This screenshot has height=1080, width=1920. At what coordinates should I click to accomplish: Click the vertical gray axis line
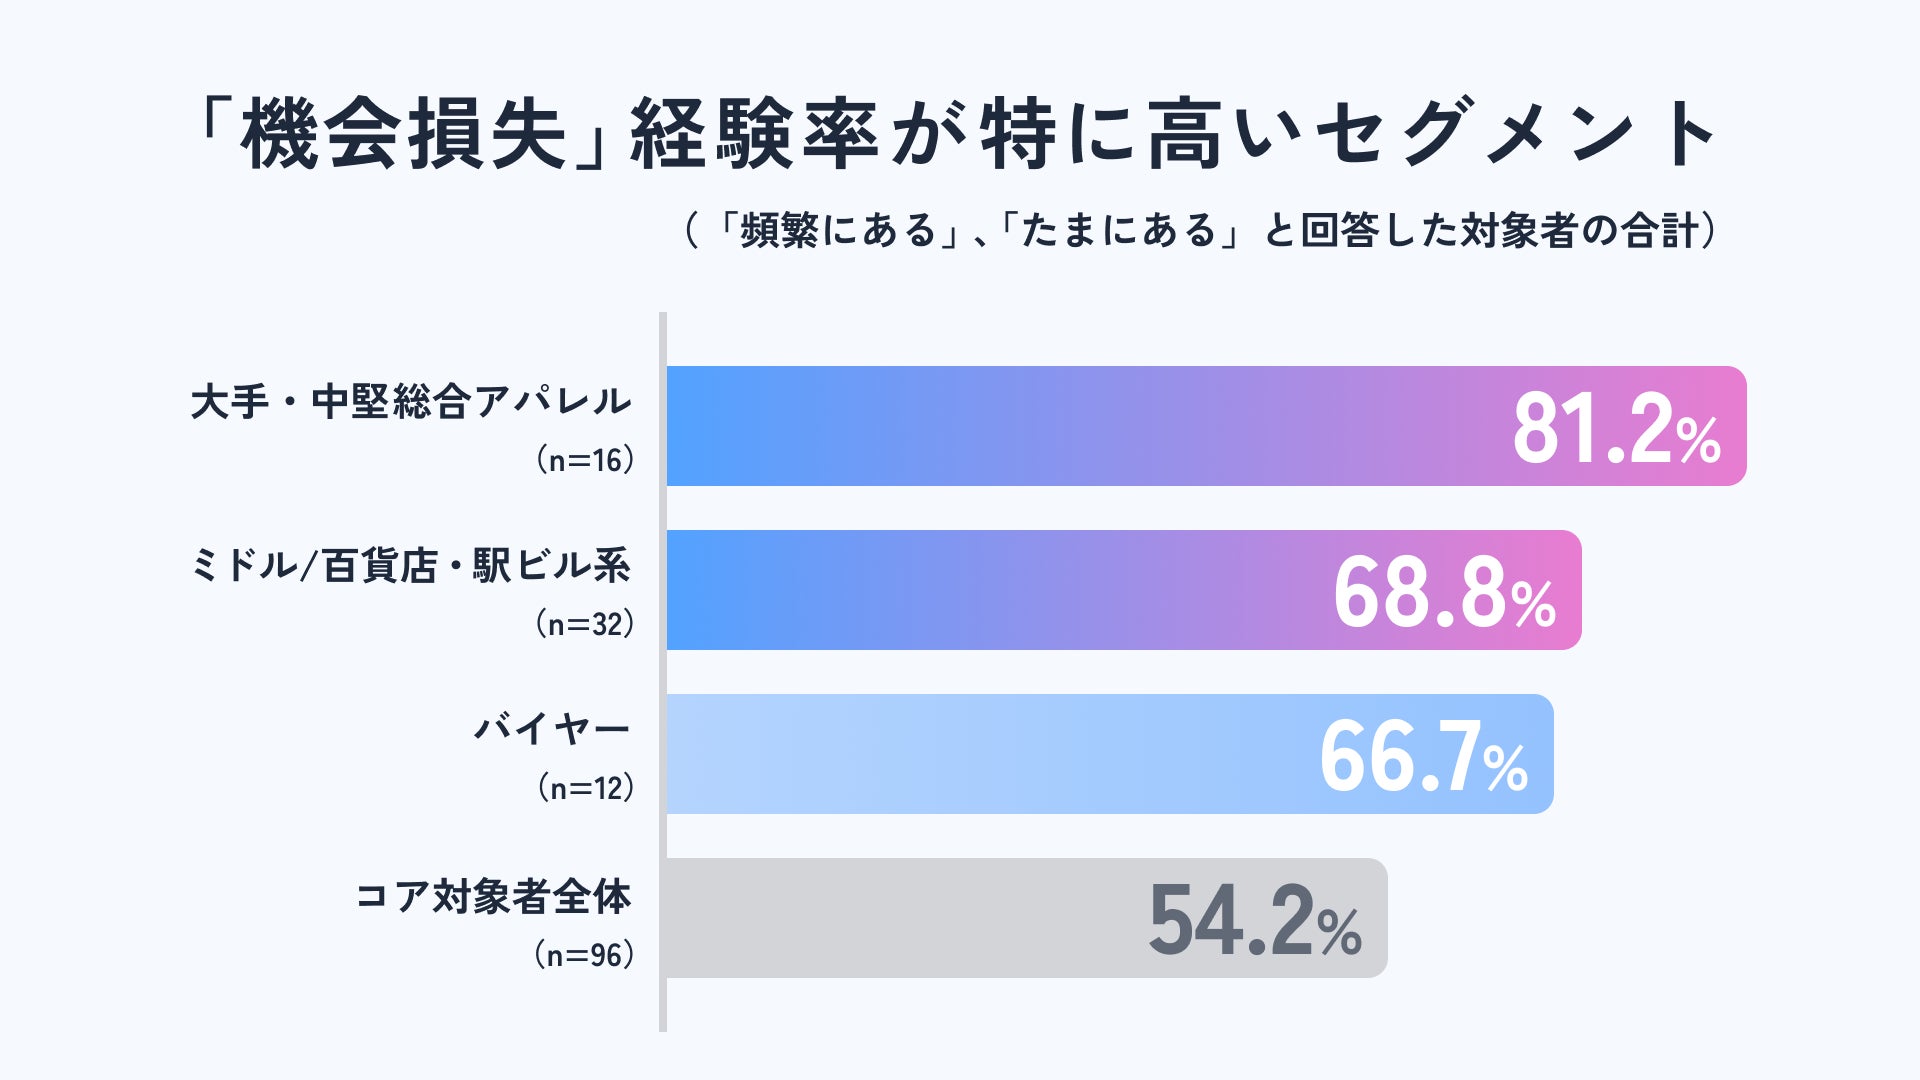[x=663, y=672]
